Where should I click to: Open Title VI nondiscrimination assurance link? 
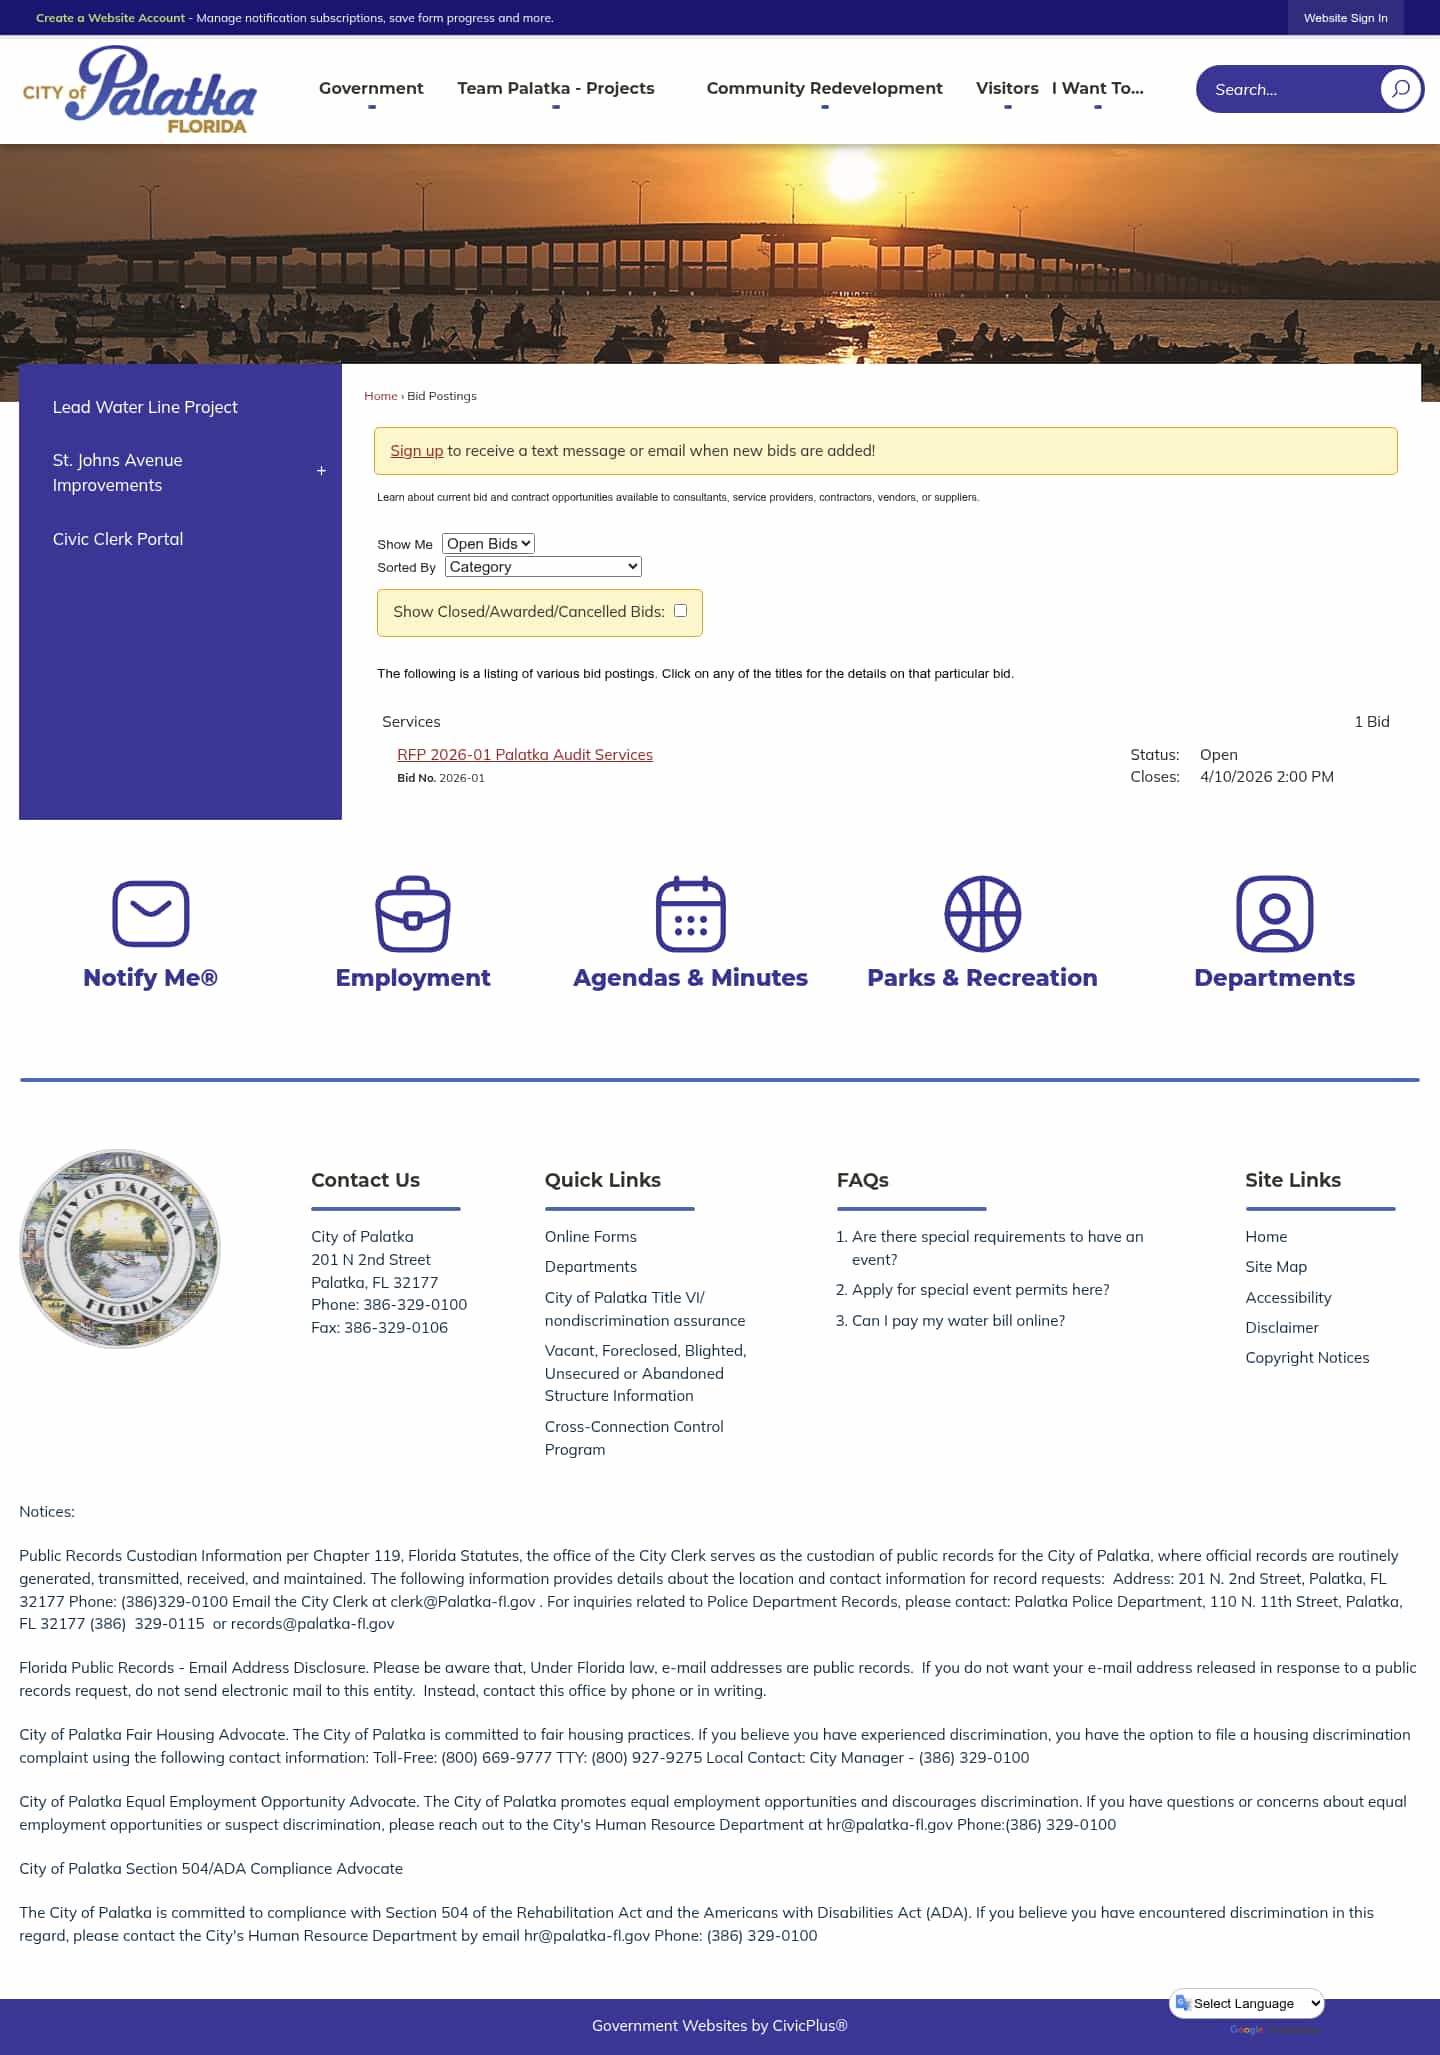645,1308
